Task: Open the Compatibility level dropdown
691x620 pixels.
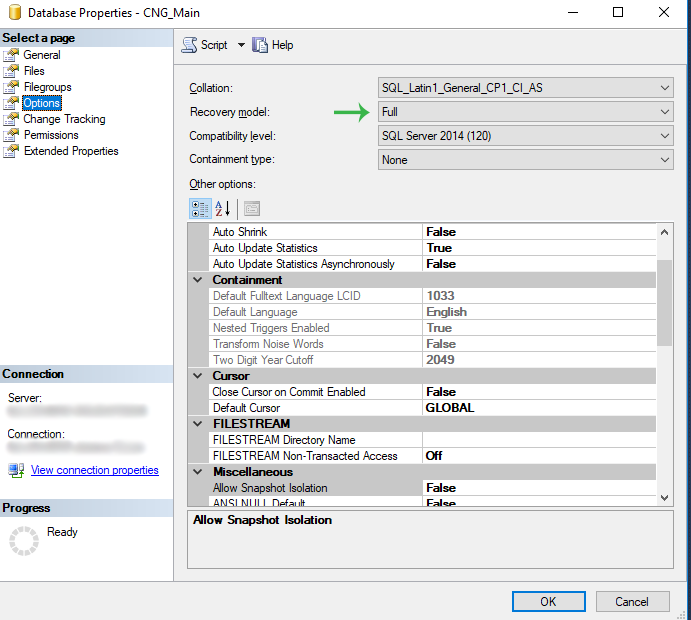Action: coord(525,136)
